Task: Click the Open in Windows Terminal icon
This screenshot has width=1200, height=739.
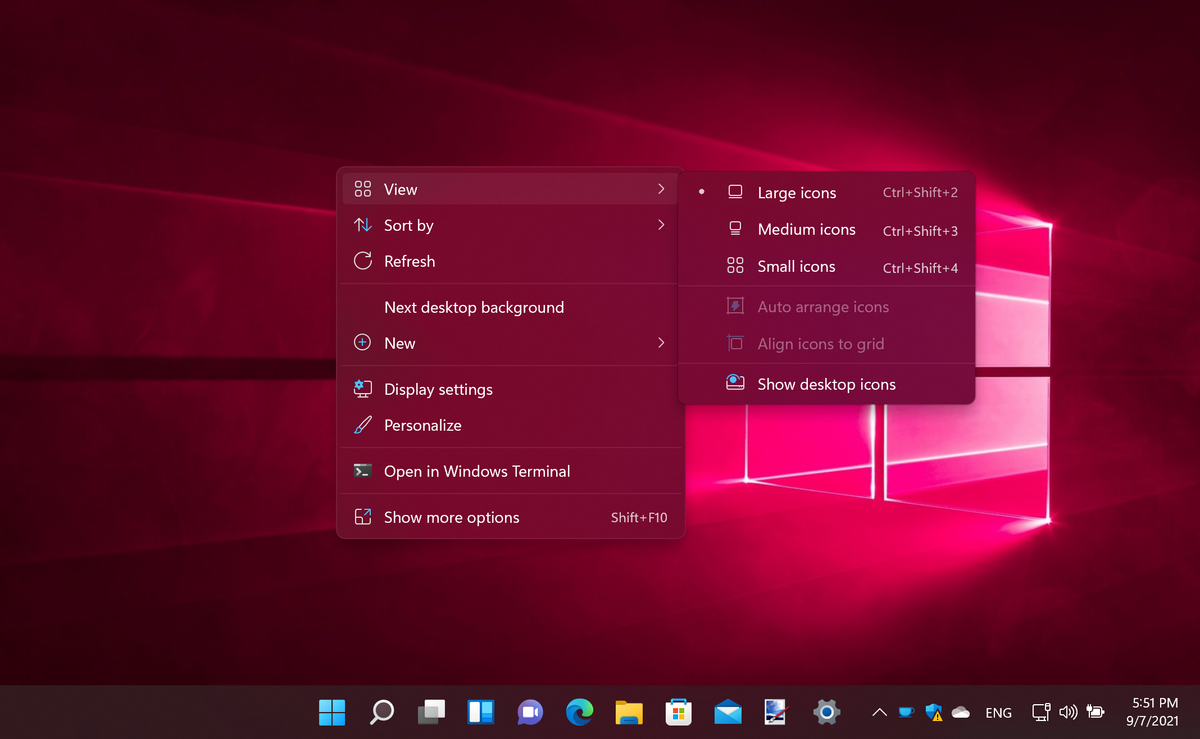Action: [363, 470]
